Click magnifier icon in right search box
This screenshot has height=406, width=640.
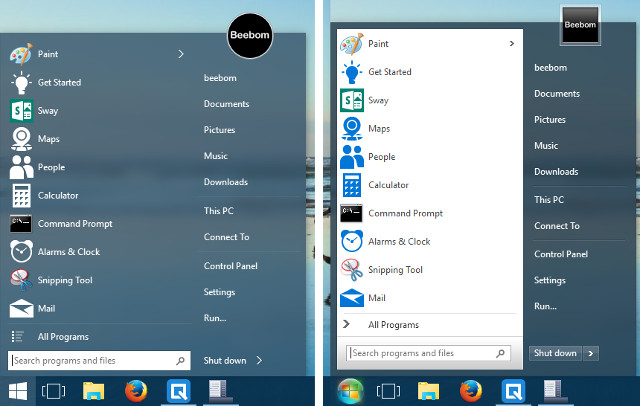[x=500, y=353]
